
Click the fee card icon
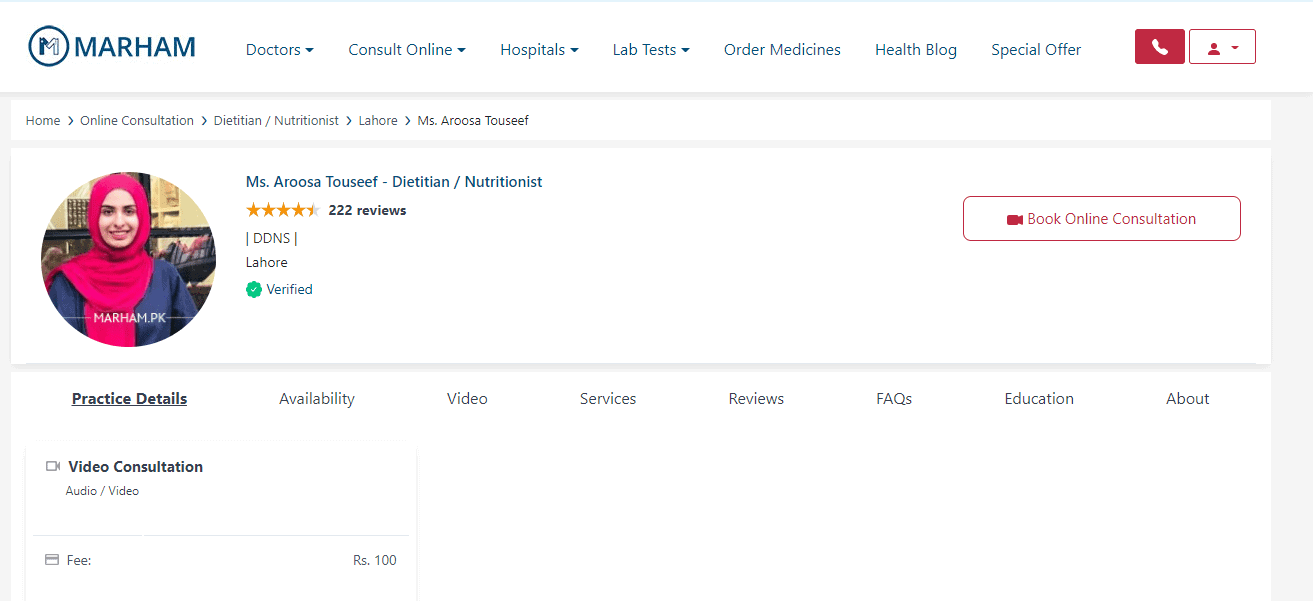click(x=53, y=560)
